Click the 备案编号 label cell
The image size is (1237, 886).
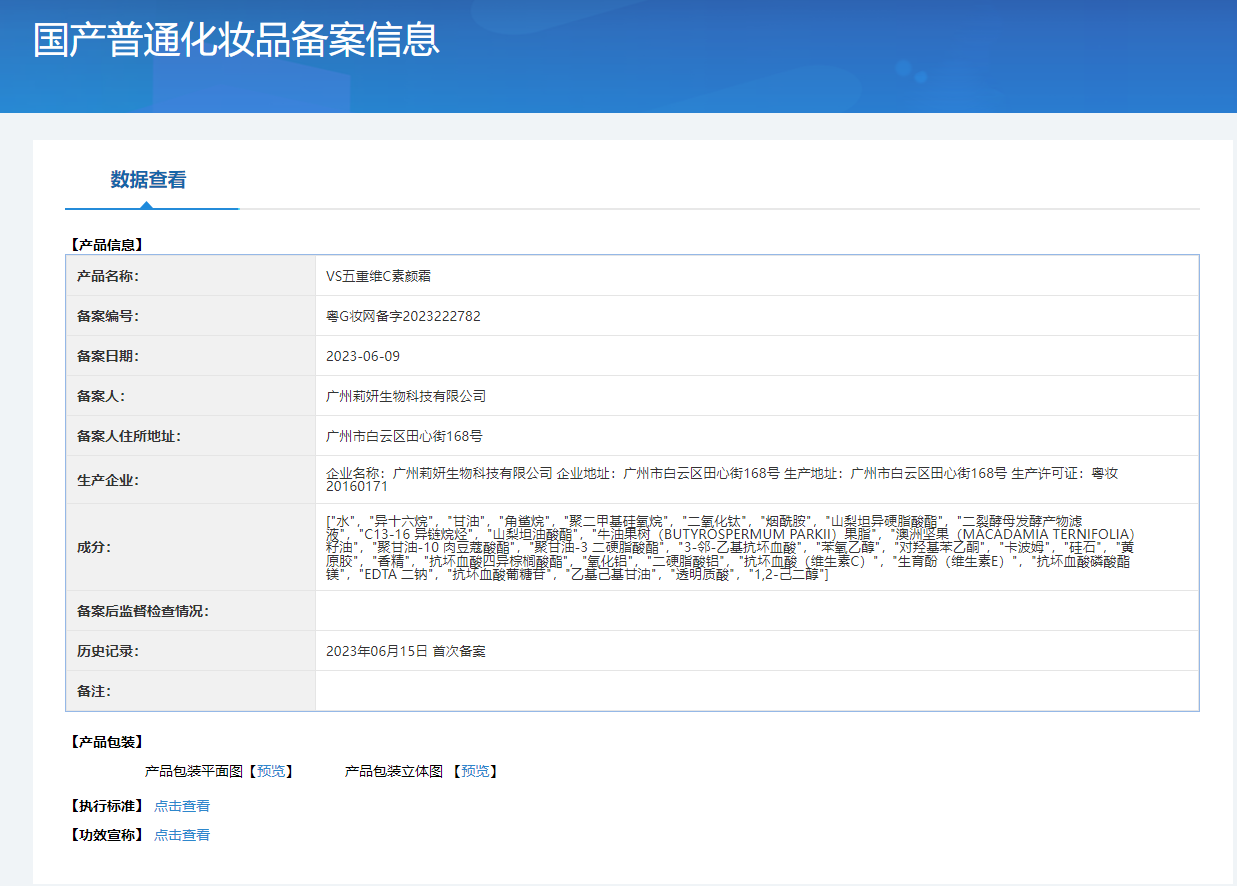[191, 316]
